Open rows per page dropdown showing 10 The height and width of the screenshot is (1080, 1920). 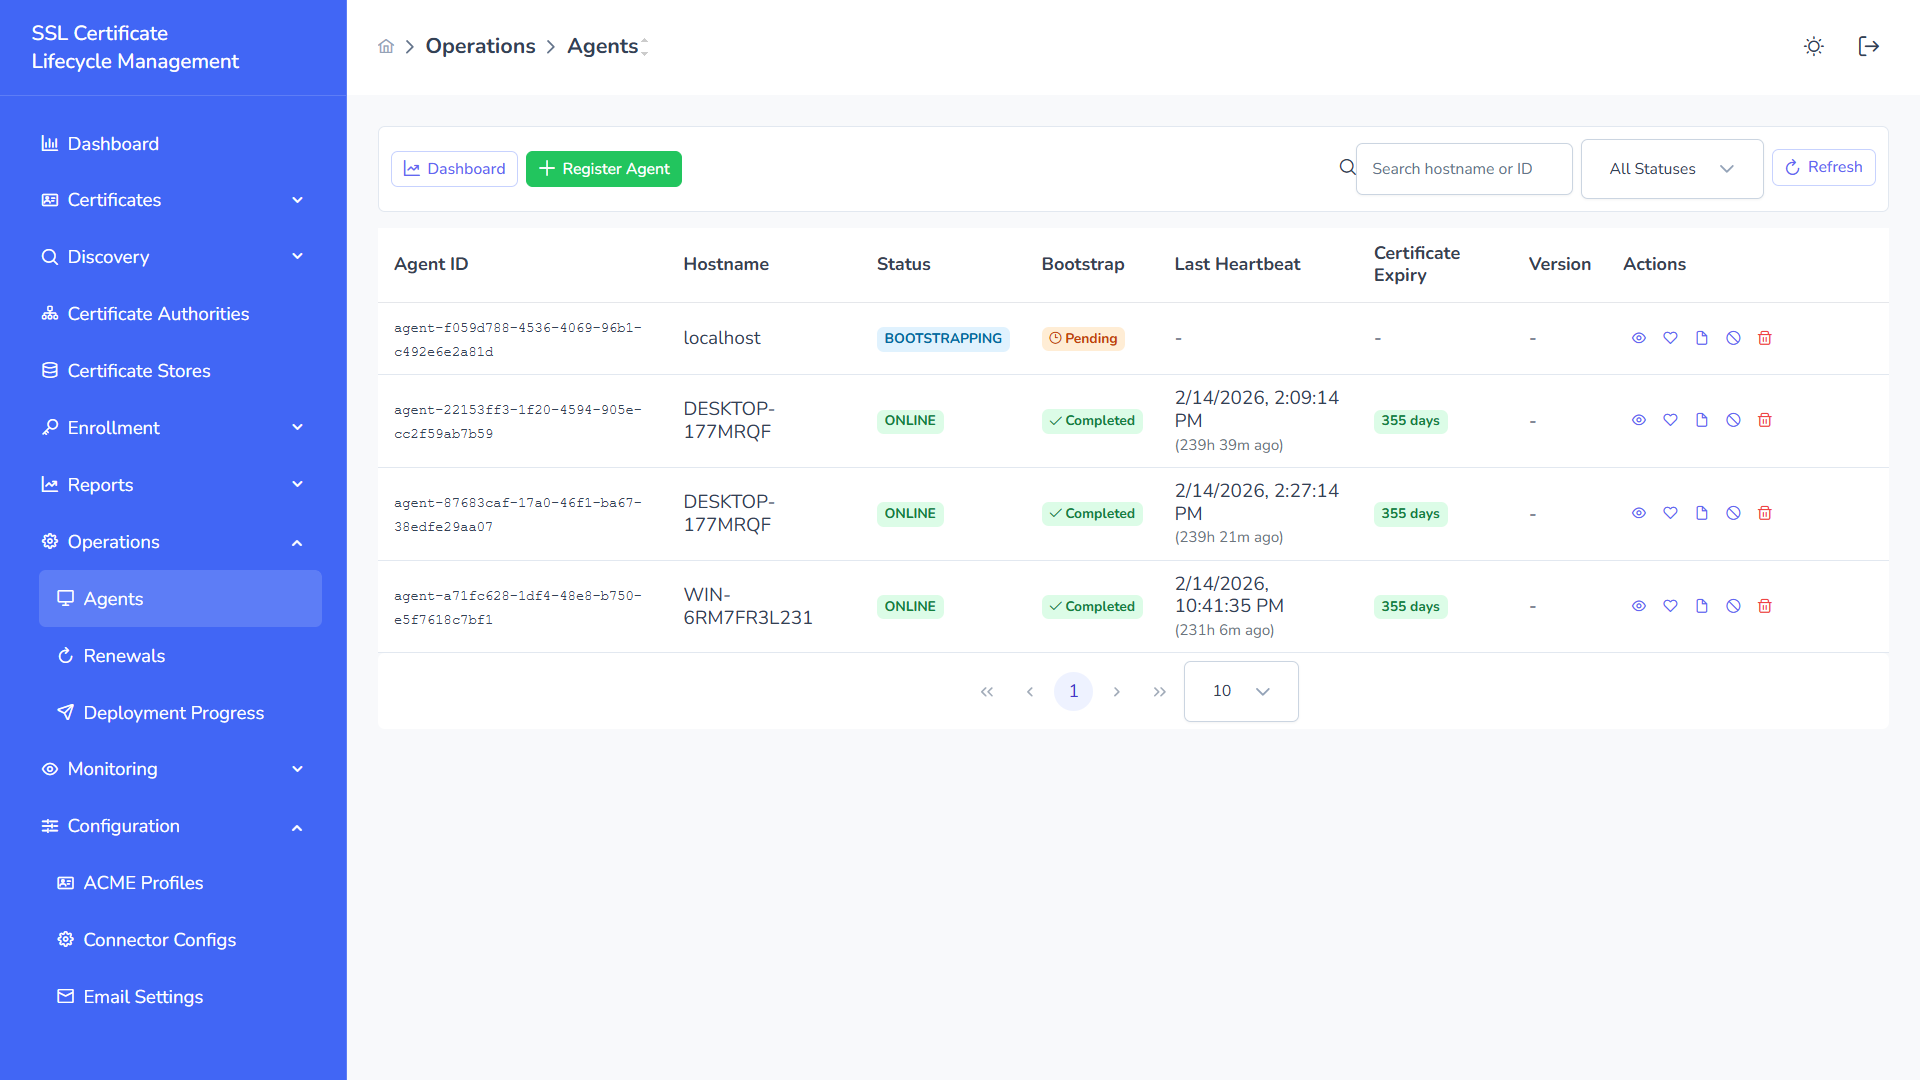coord(1240,691)
